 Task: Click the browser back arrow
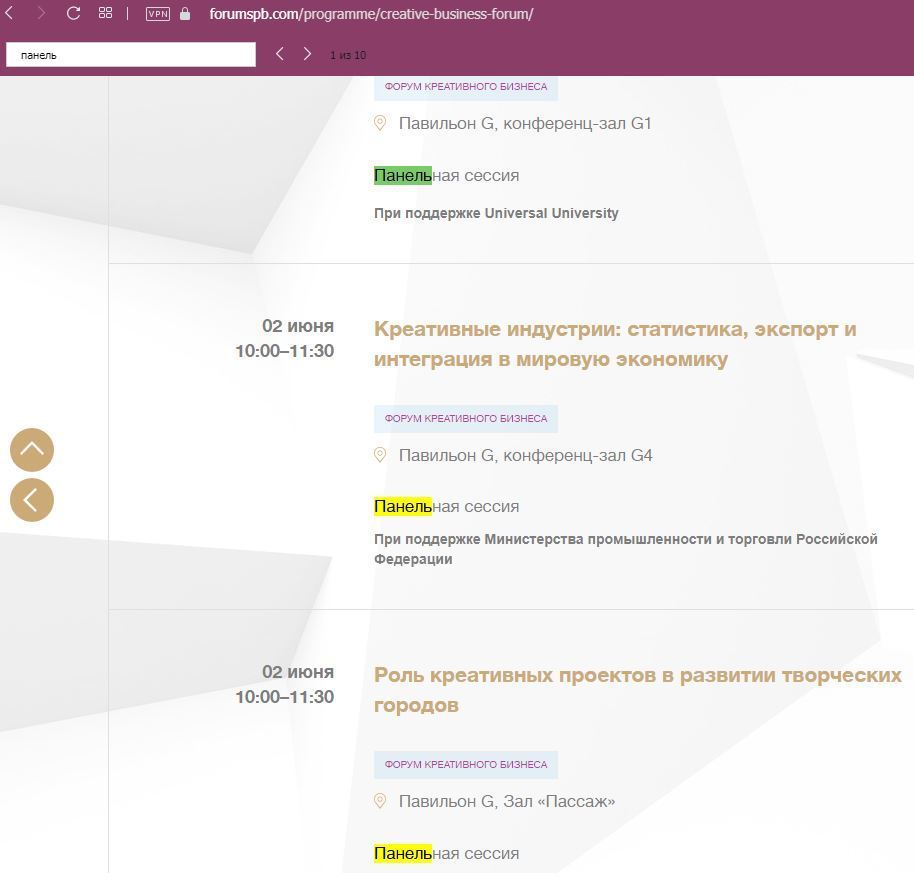pyautogui.click(x=10, y=14)
